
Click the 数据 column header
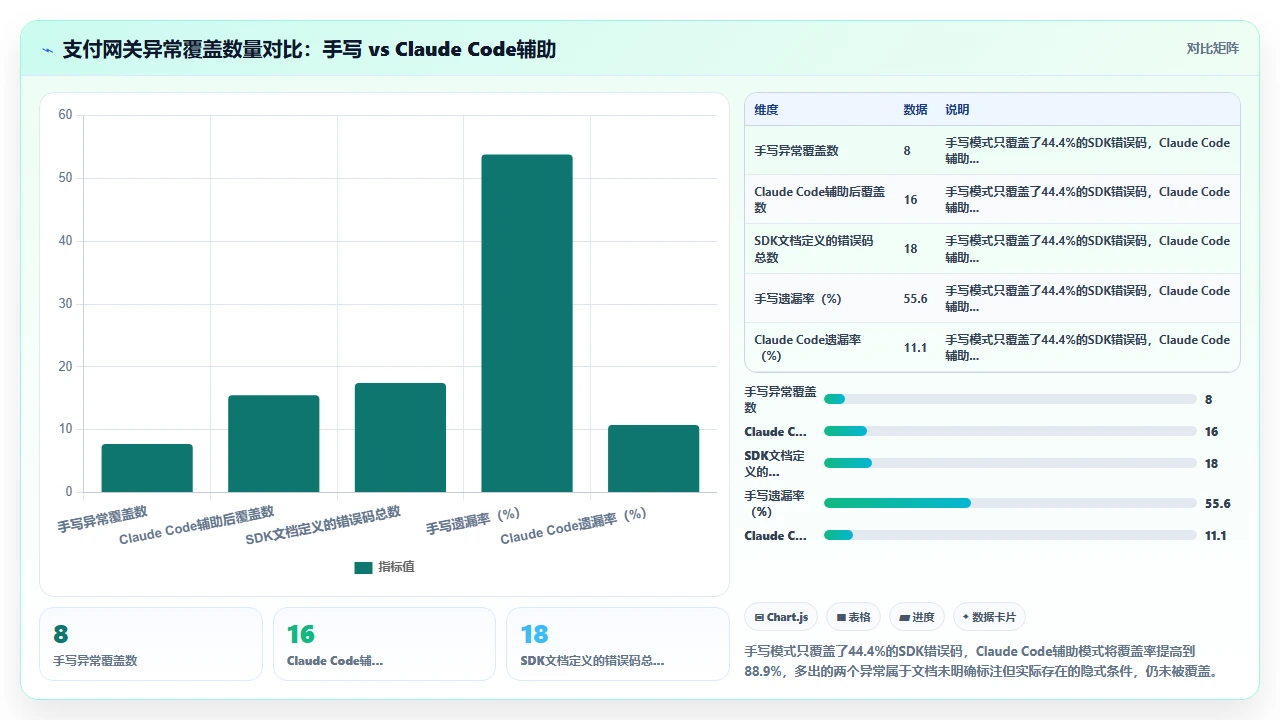pyautogui.click(x=915, y=109)
